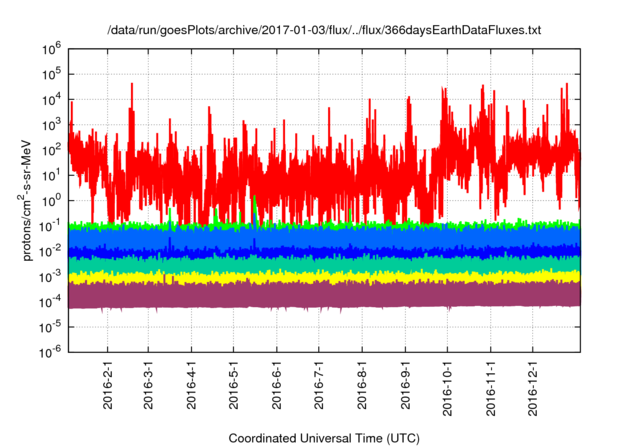Click the dark blue flux data band
Image resolution: width=640 pixels, height=448 pixels.
pos(324,253)
